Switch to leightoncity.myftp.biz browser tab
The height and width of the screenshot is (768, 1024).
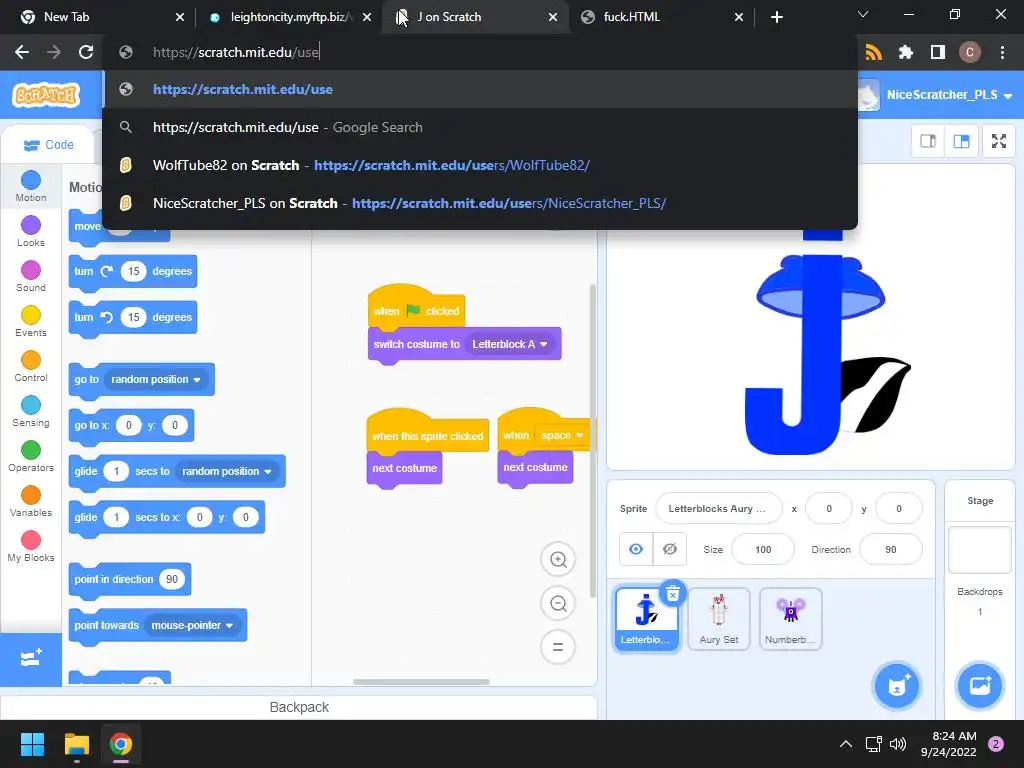point(290,17)
